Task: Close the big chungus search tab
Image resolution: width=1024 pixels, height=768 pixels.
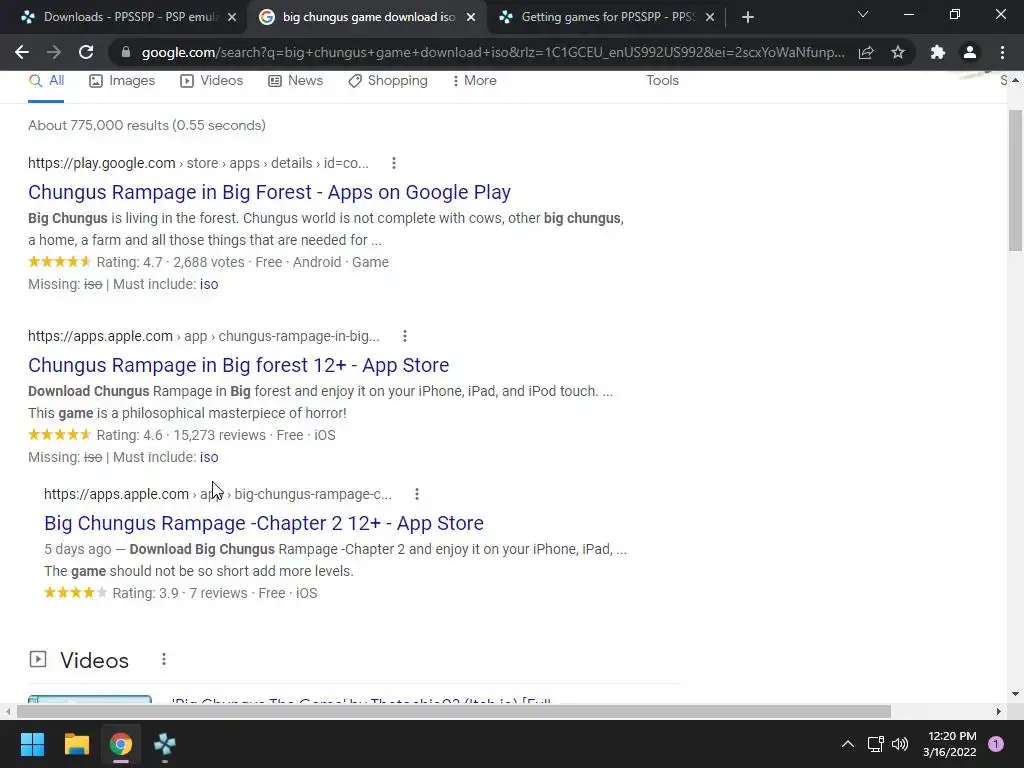Action: (471, 17)
